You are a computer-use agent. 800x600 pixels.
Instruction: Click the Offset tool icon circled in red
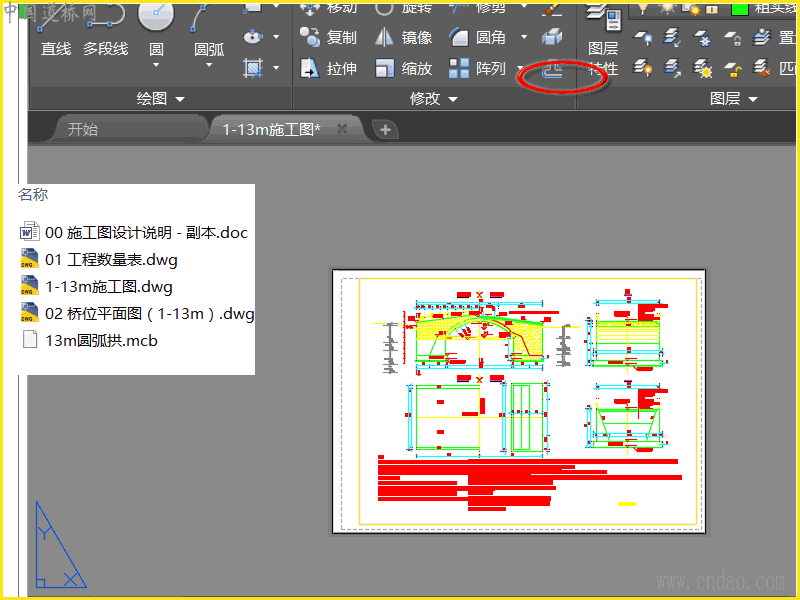point(552,70)
